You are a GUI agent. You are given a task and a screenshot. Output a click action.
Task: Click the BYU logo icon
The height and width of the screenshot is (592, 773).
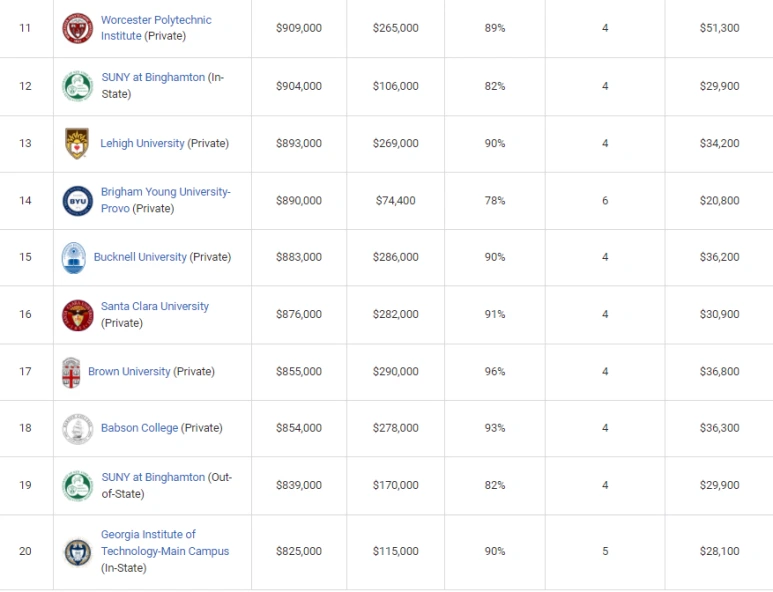[77, 200]
